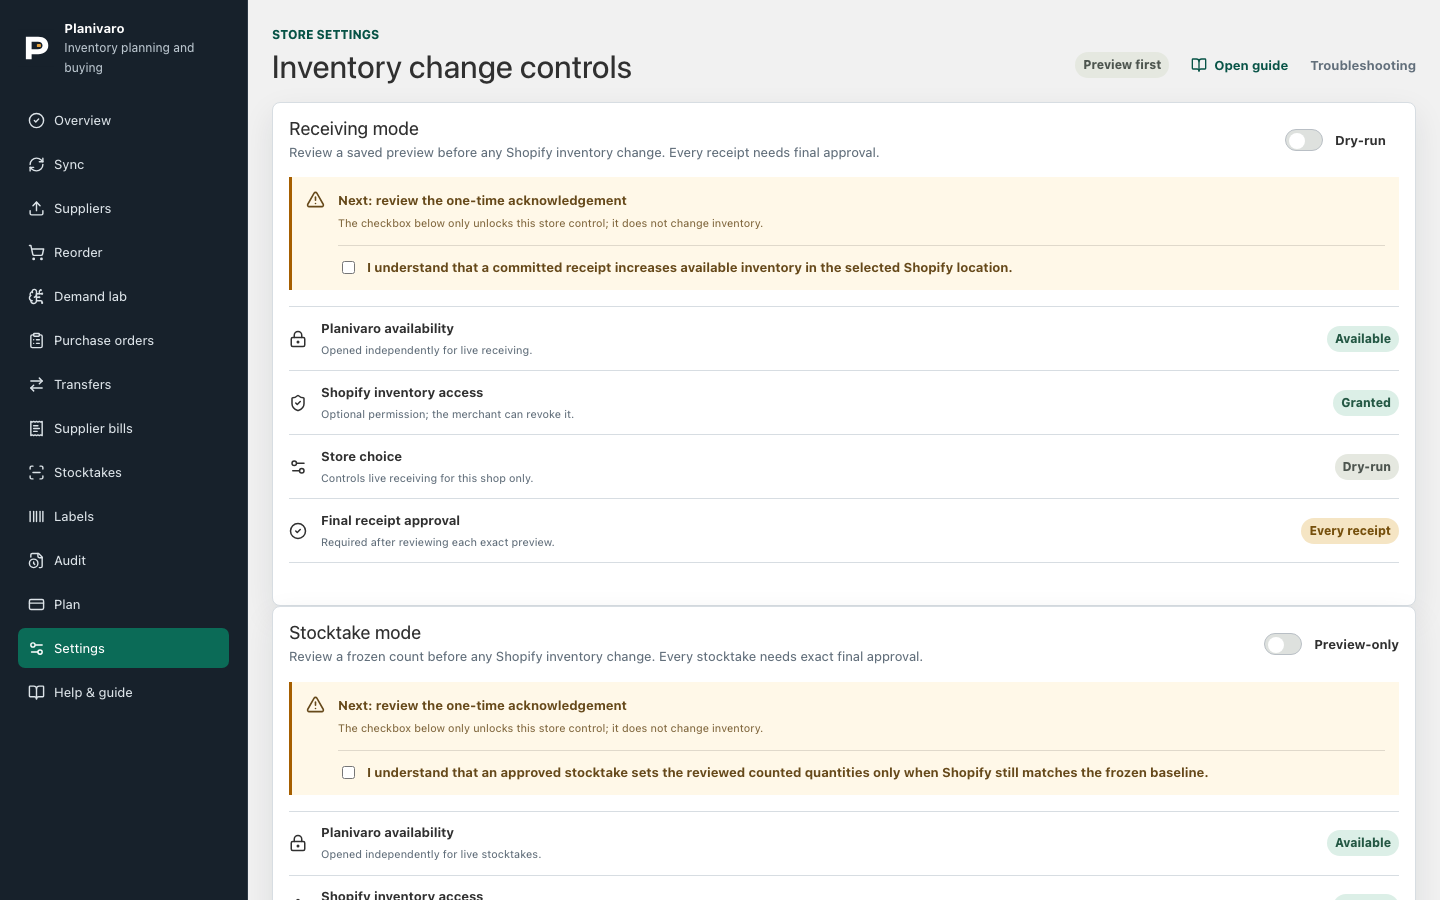Click the Open guide link
Viewport: 1440px width, 900px height.
pyautogui.click(x=1239, y=66)
